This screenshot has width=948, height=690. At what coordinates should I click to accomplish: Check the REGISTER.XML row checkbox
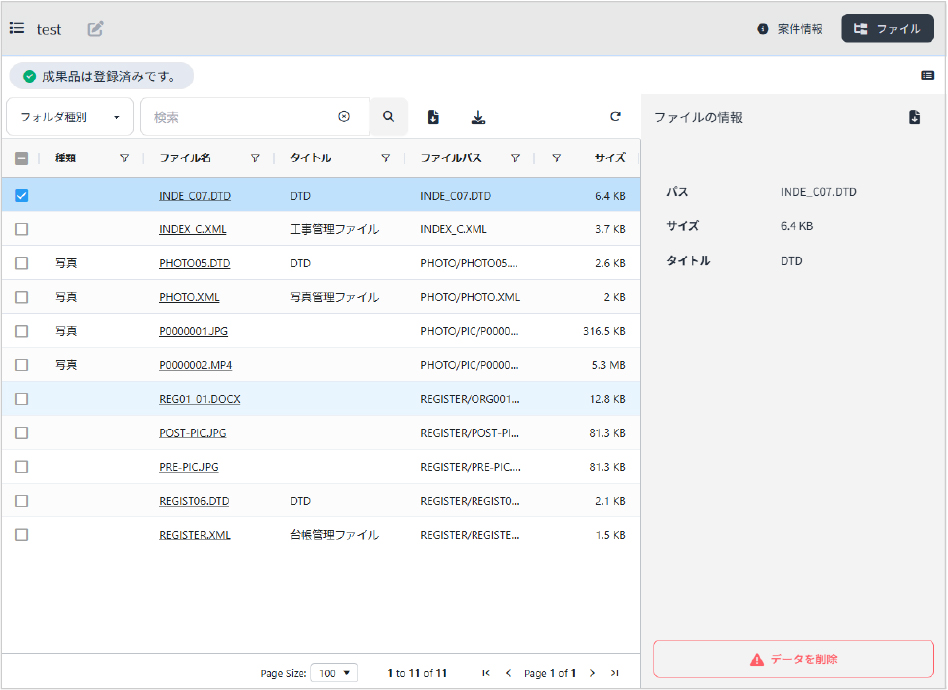pos(21,535)
